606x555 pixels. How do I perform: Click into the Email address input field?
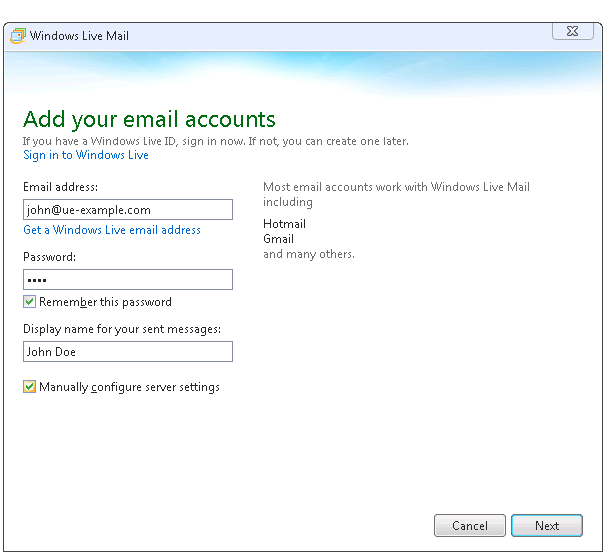pos(127,210)
